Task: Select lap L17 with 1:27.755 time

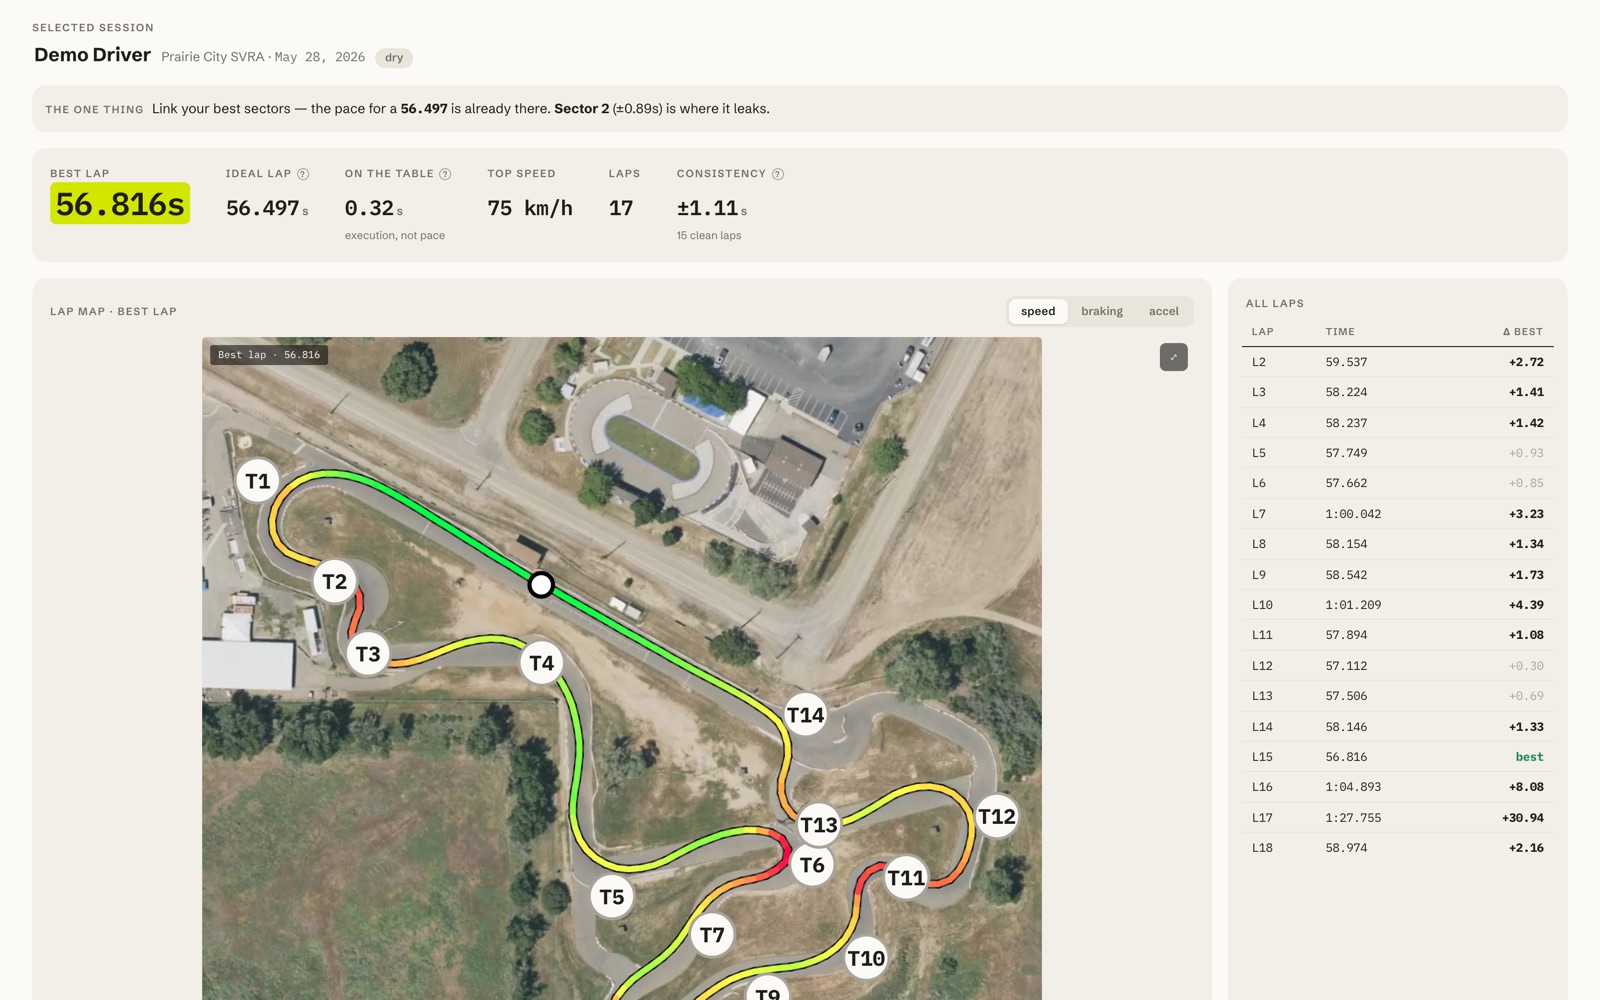Action: (x=1398, y=818)
